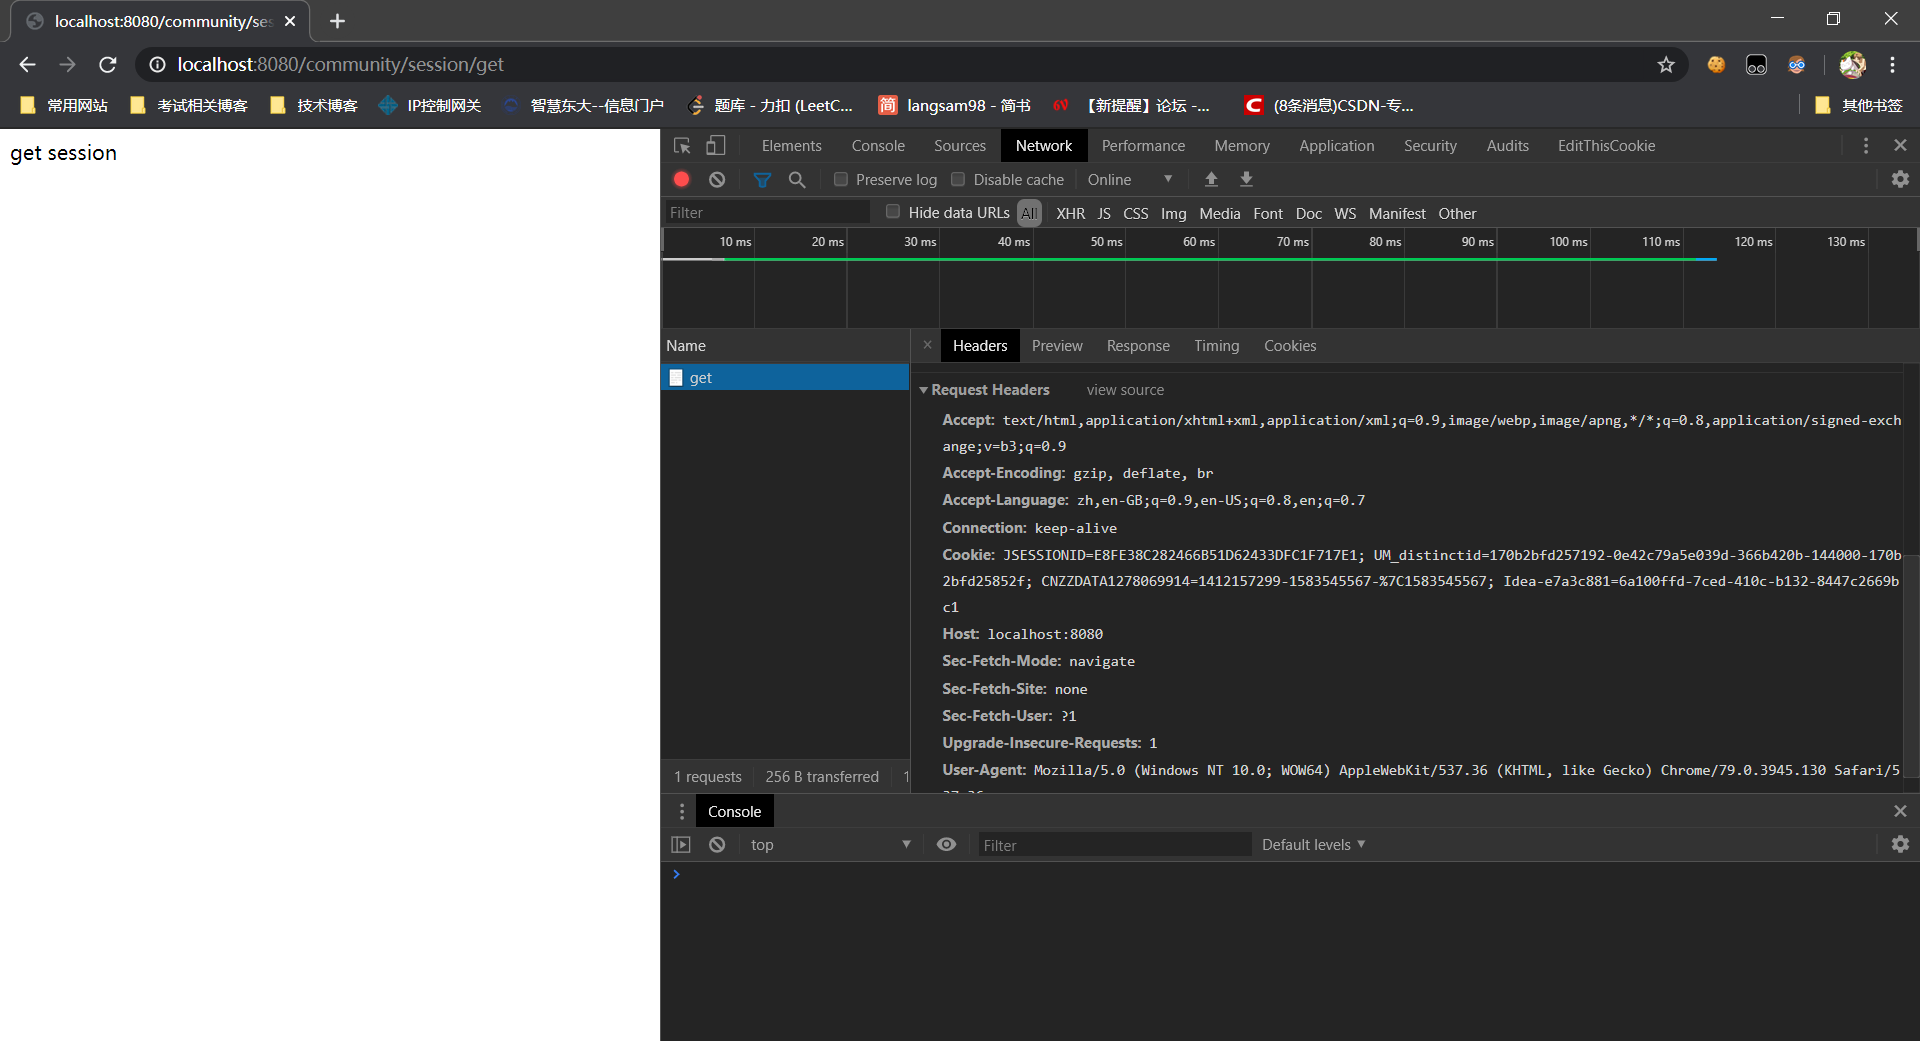Switch to the Sources tab
This screenshot has height=1041, width=1920.
click(x=960, y=146)
